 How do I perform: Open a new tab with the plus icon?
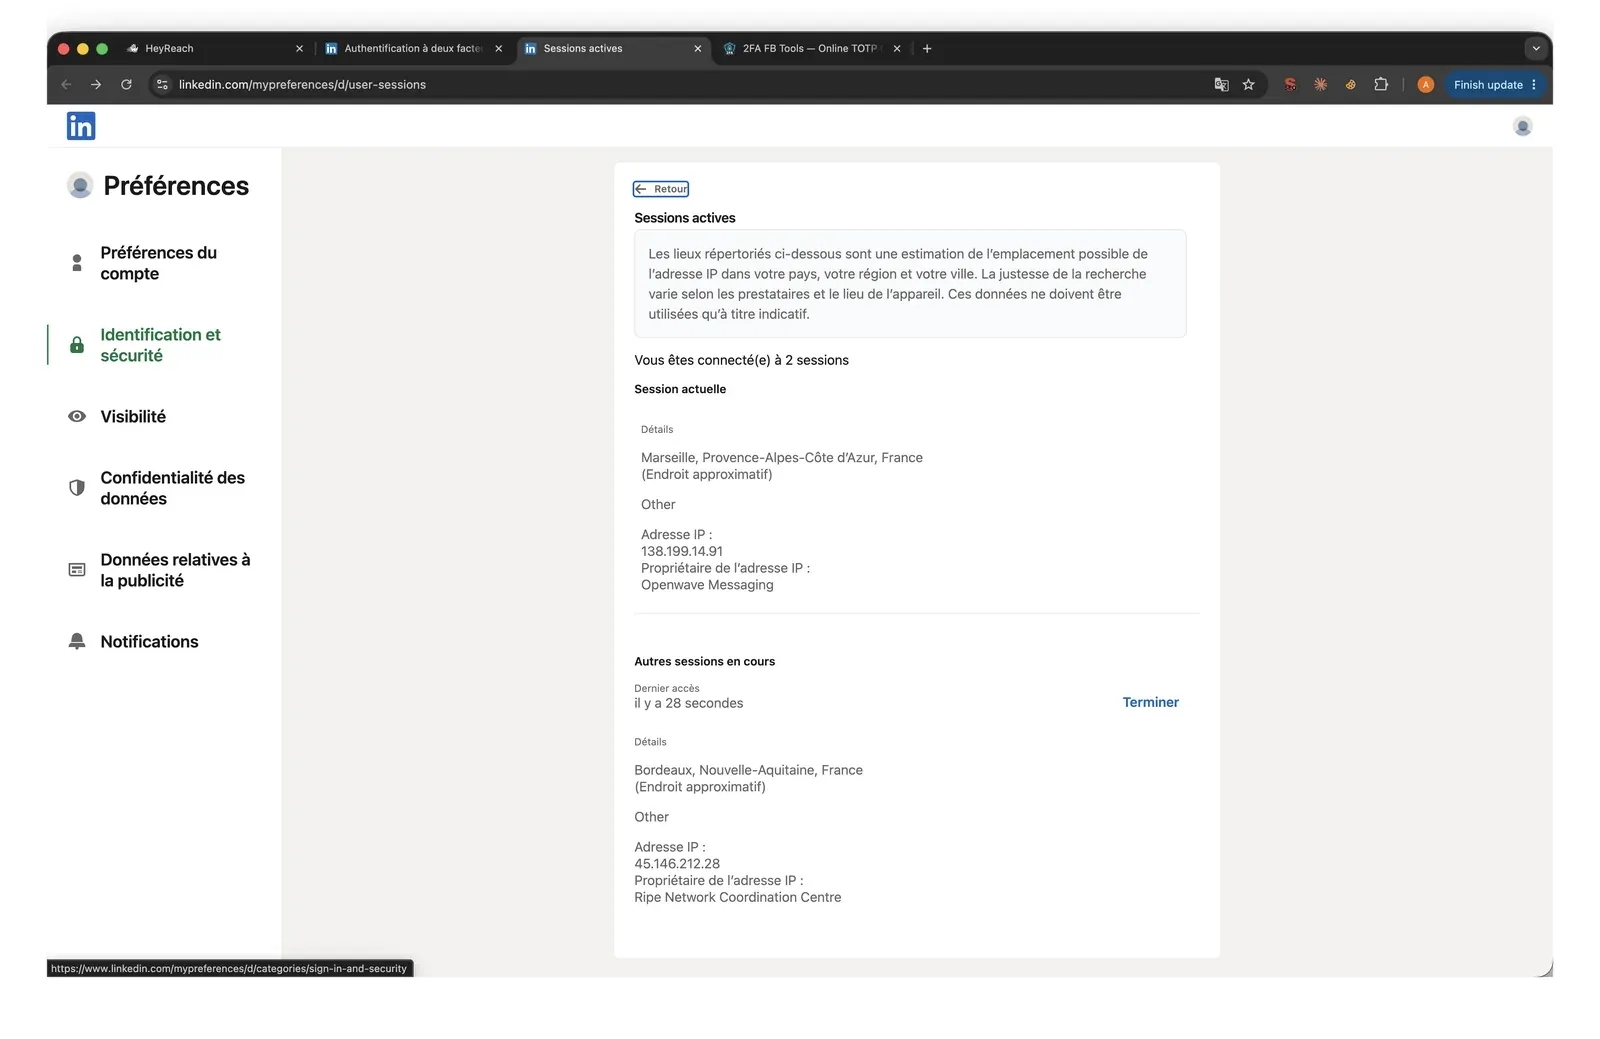tap(927, 48)
